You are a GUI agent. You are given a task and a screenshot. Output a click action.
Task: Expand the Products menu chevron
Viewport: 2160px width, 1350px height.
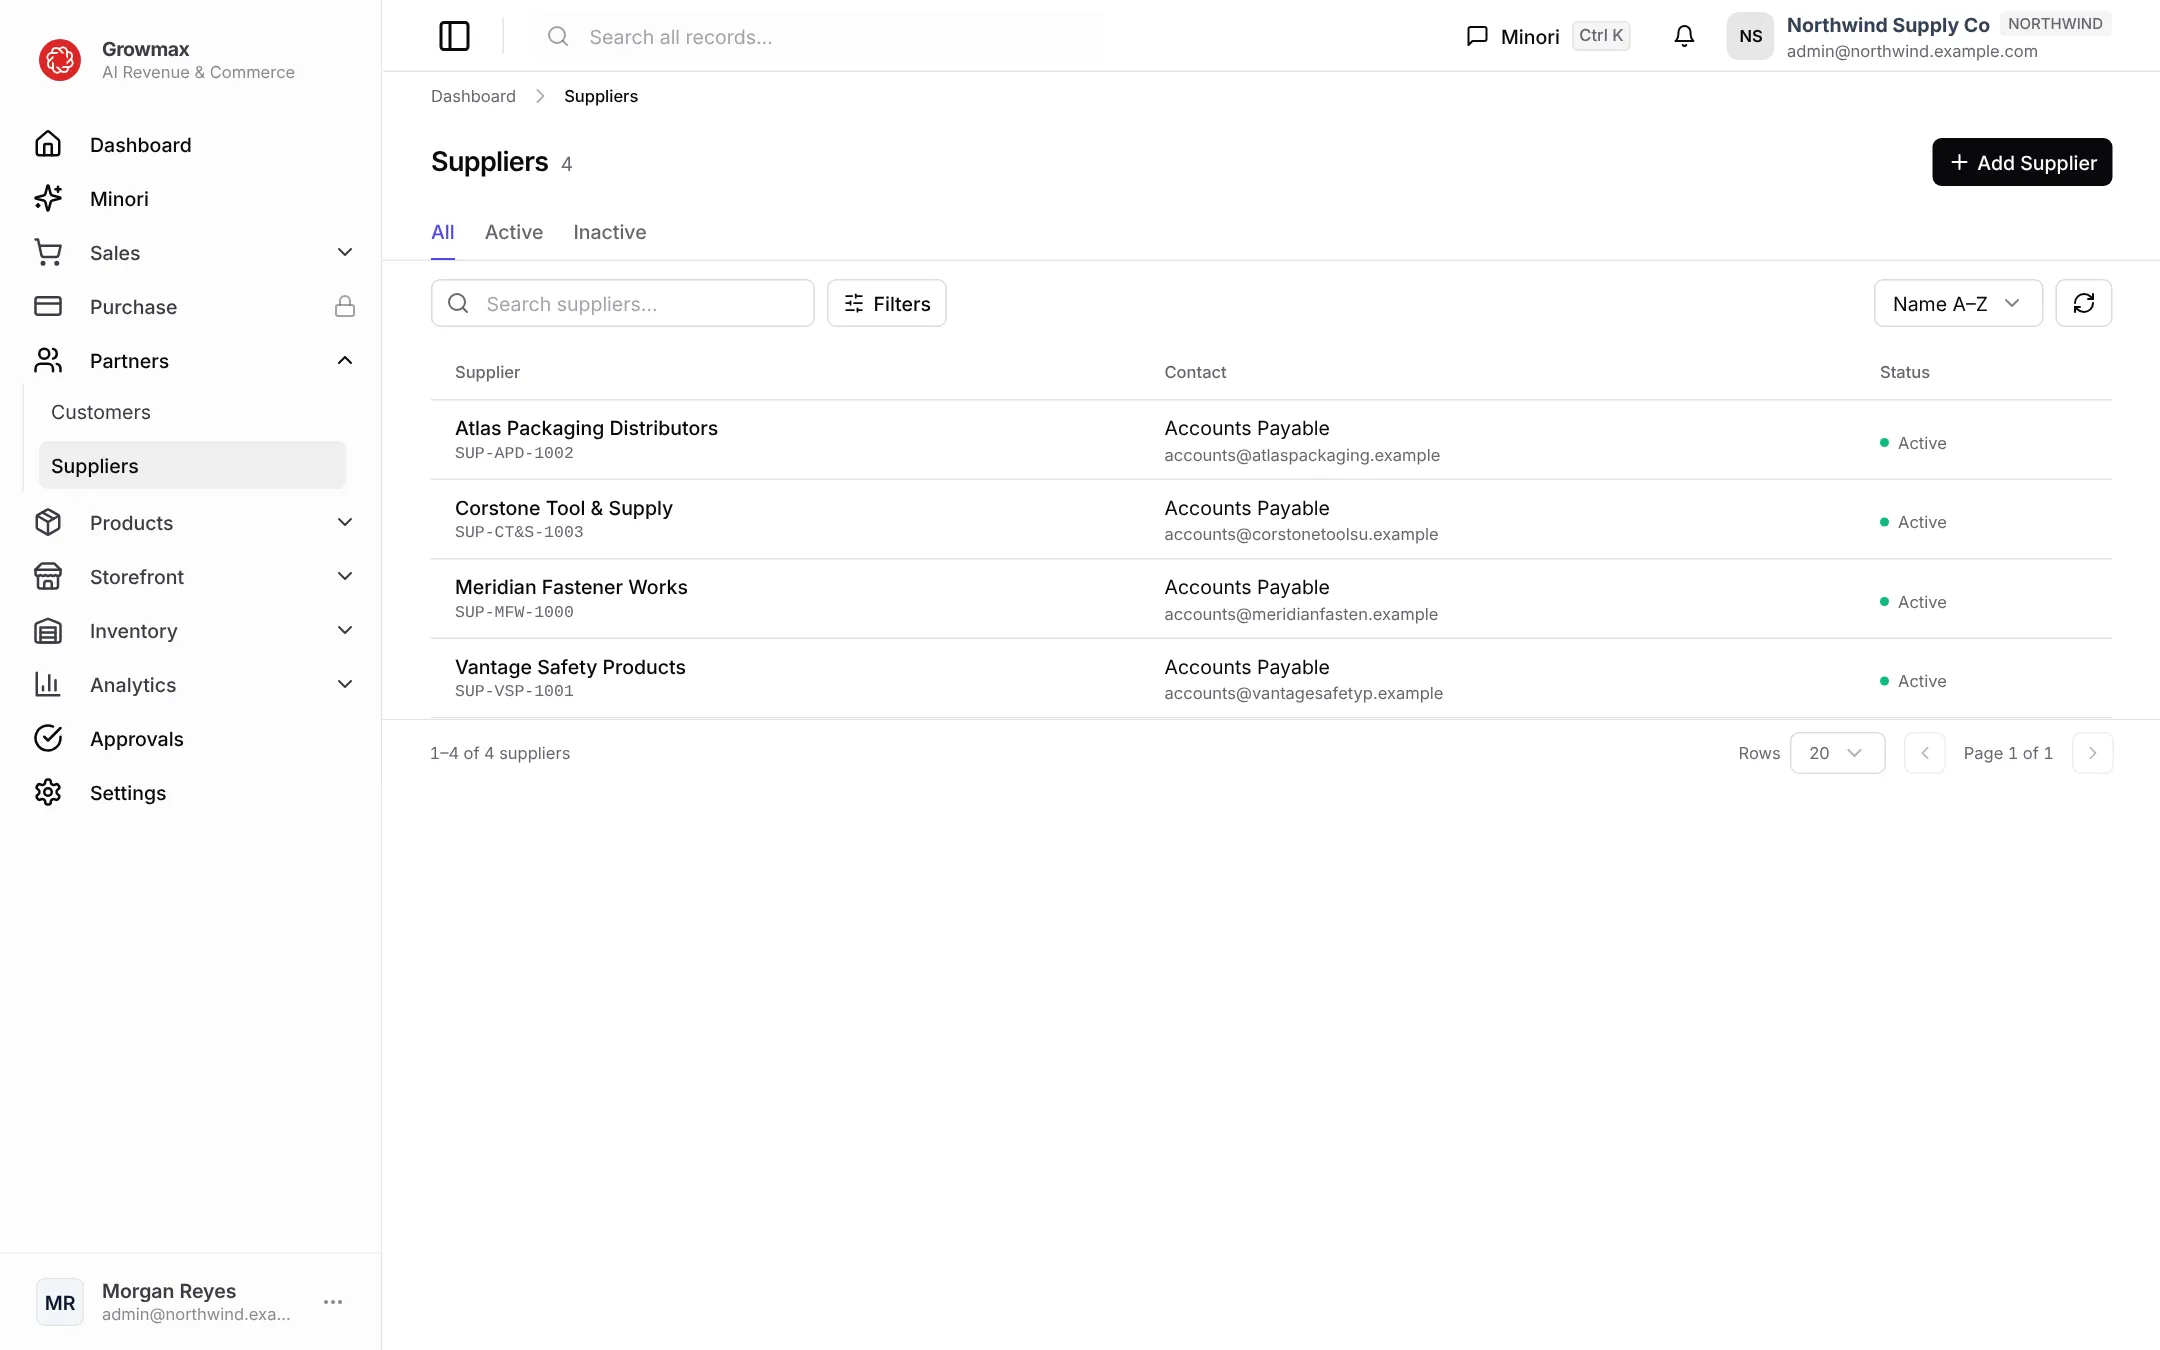point(345,523)
